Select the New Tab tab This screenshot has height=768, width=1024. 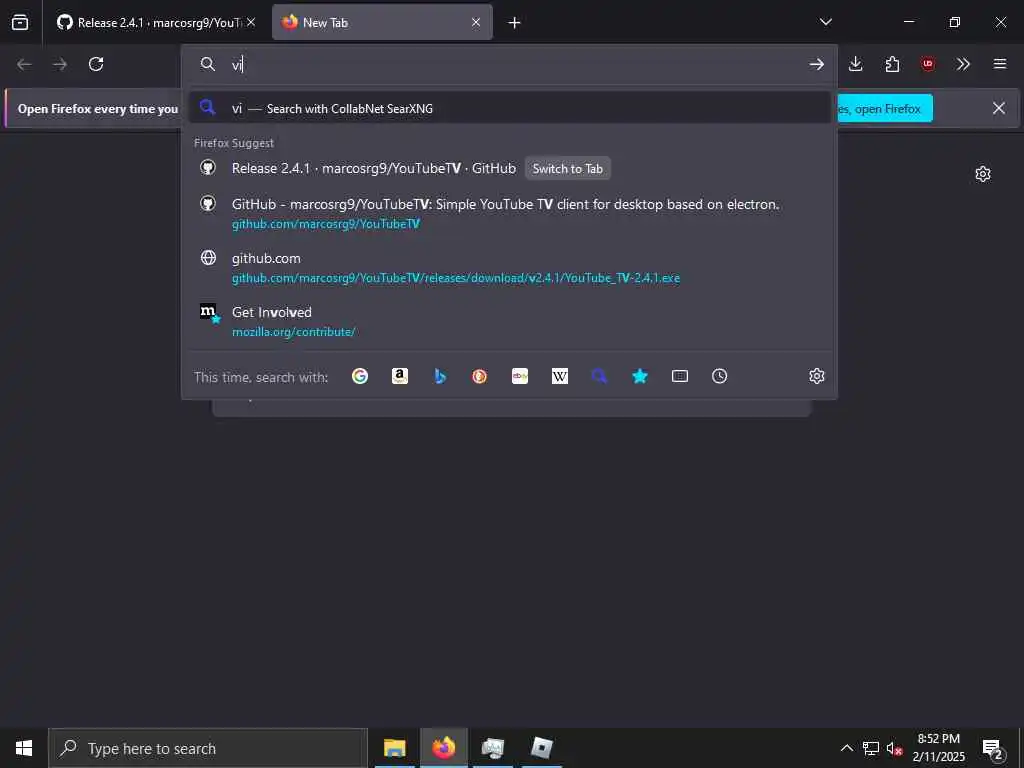pyautogui.click(x=382, y=22)
